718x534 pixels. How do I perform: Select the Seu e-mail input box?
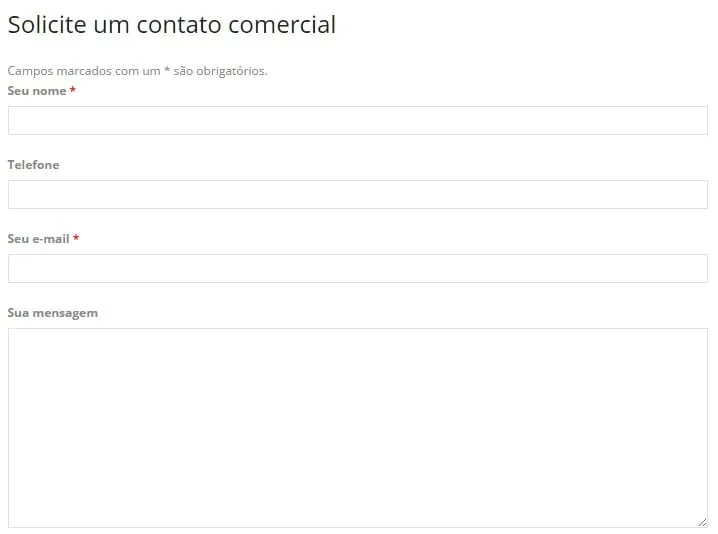pos(357,268)
